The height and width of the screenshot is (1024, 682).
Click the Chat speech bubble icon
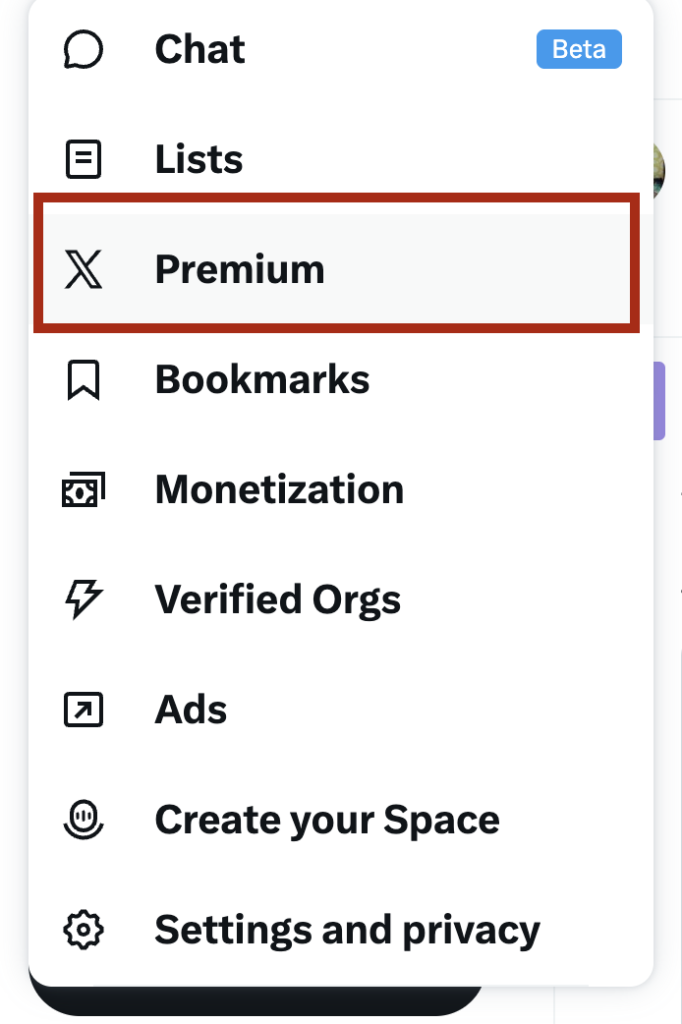(83, 49)
